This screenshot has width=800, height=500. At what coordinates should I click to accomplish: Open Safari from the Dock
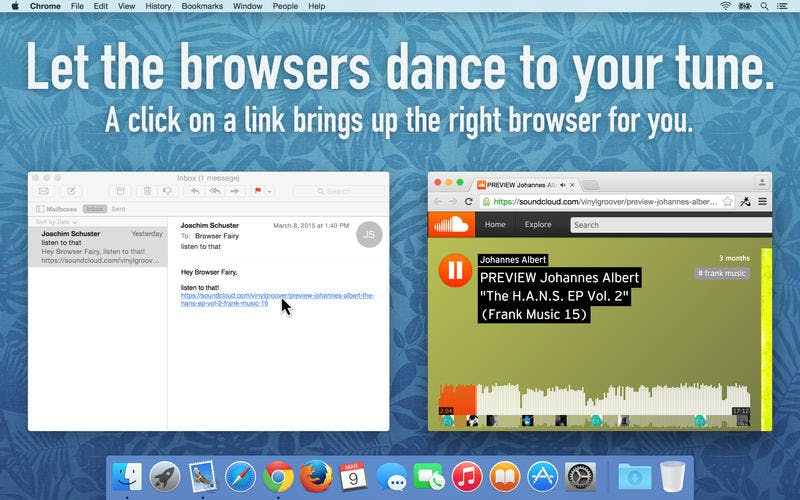click(x=240, y=477)
